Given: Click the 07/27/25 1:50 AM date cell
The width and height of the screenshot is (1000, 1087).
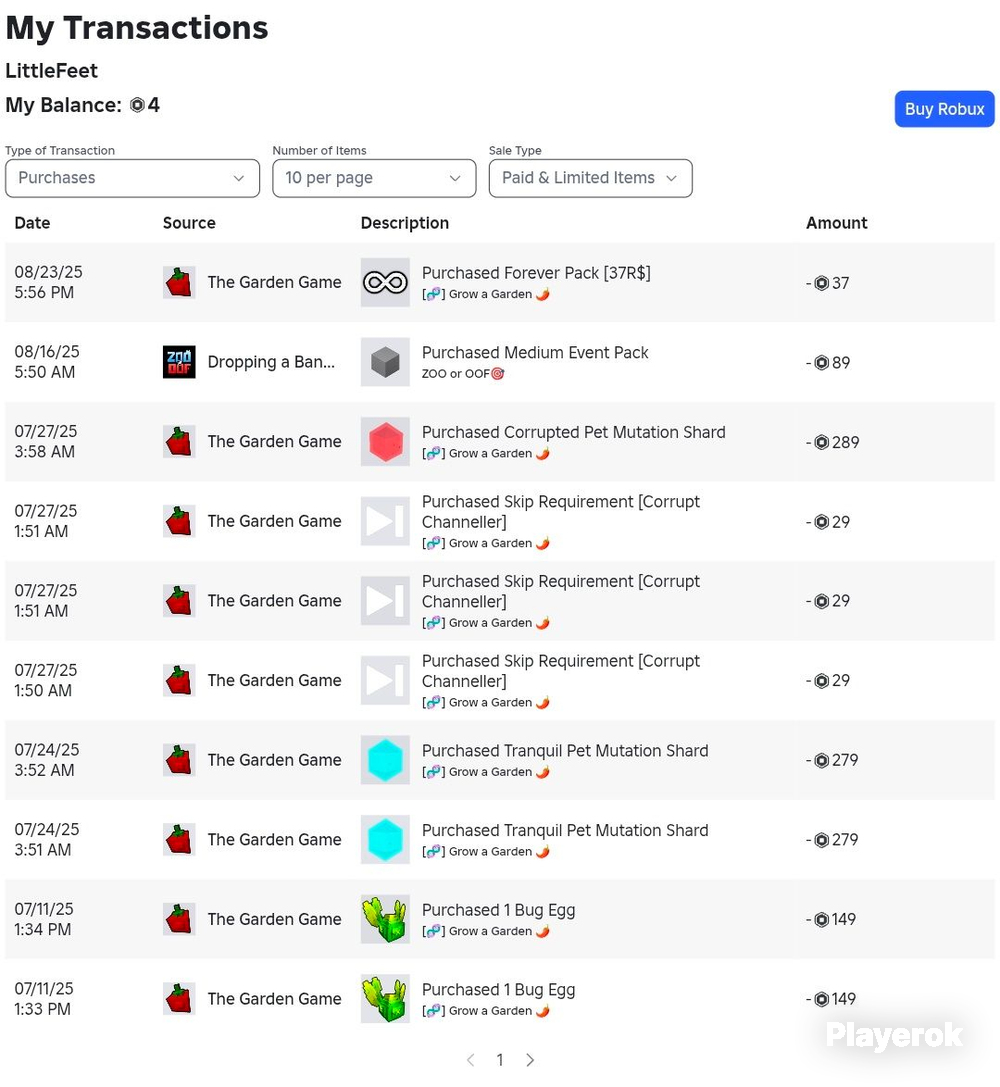Looking at the screenshot, I should click(46, 680).
